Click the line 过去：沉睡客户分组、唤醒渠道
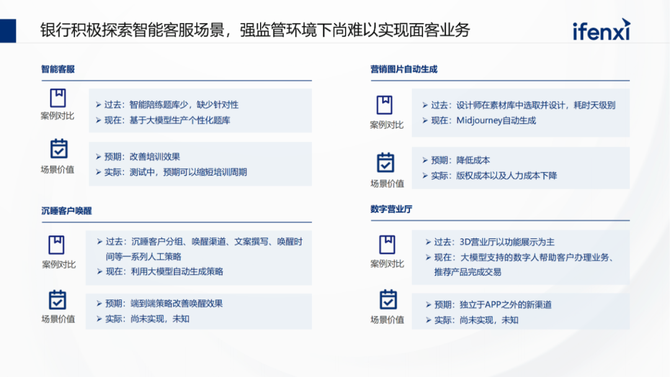 tap(200, 249)
